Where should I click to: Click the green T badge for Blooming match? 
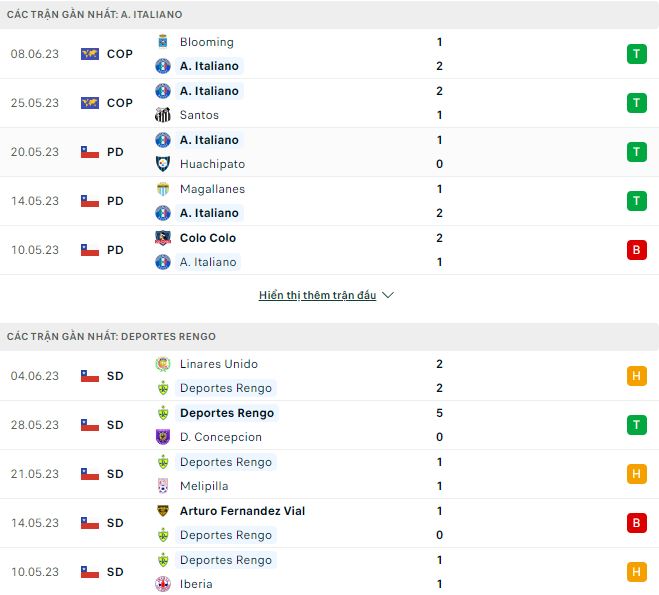coord(636,54)
